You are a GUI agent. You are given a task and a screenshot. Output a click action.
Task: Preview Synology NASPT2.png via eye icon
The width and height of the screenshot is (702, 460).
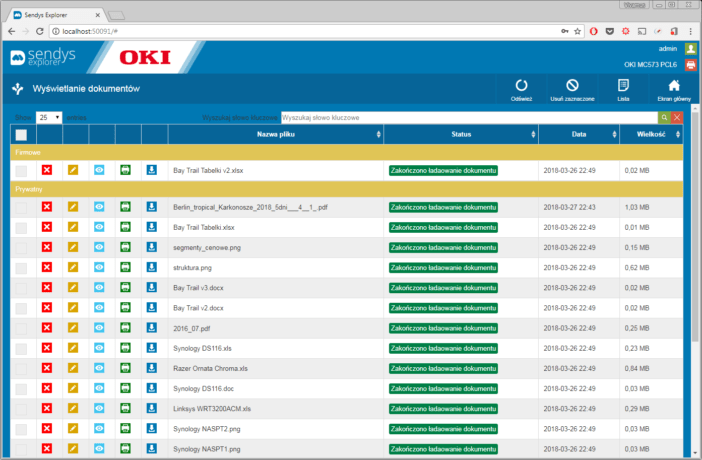(x=99, y=429)
